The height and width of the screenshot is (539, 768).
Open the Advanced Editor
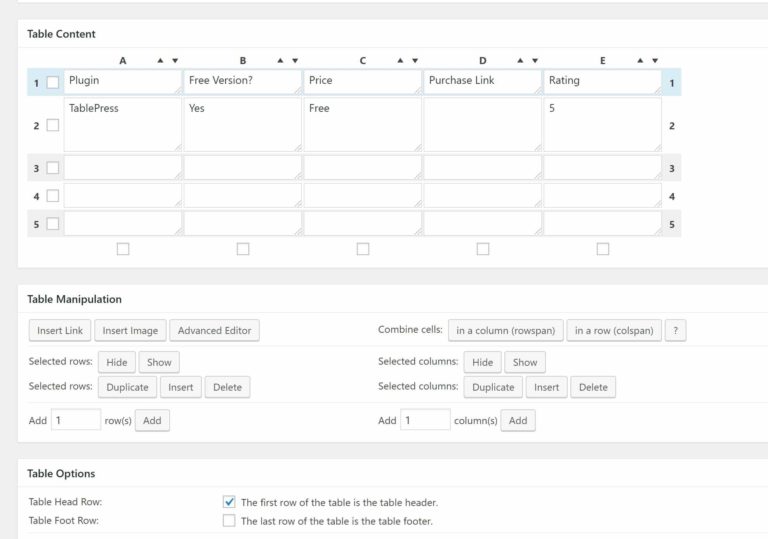214,331
